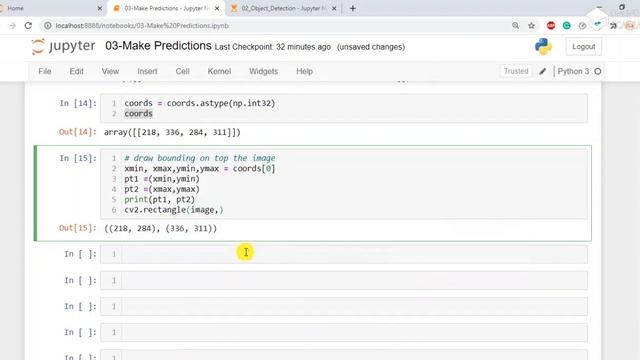
Task: Click the Out[14] array output text
Action: click(x=172, y=132)
